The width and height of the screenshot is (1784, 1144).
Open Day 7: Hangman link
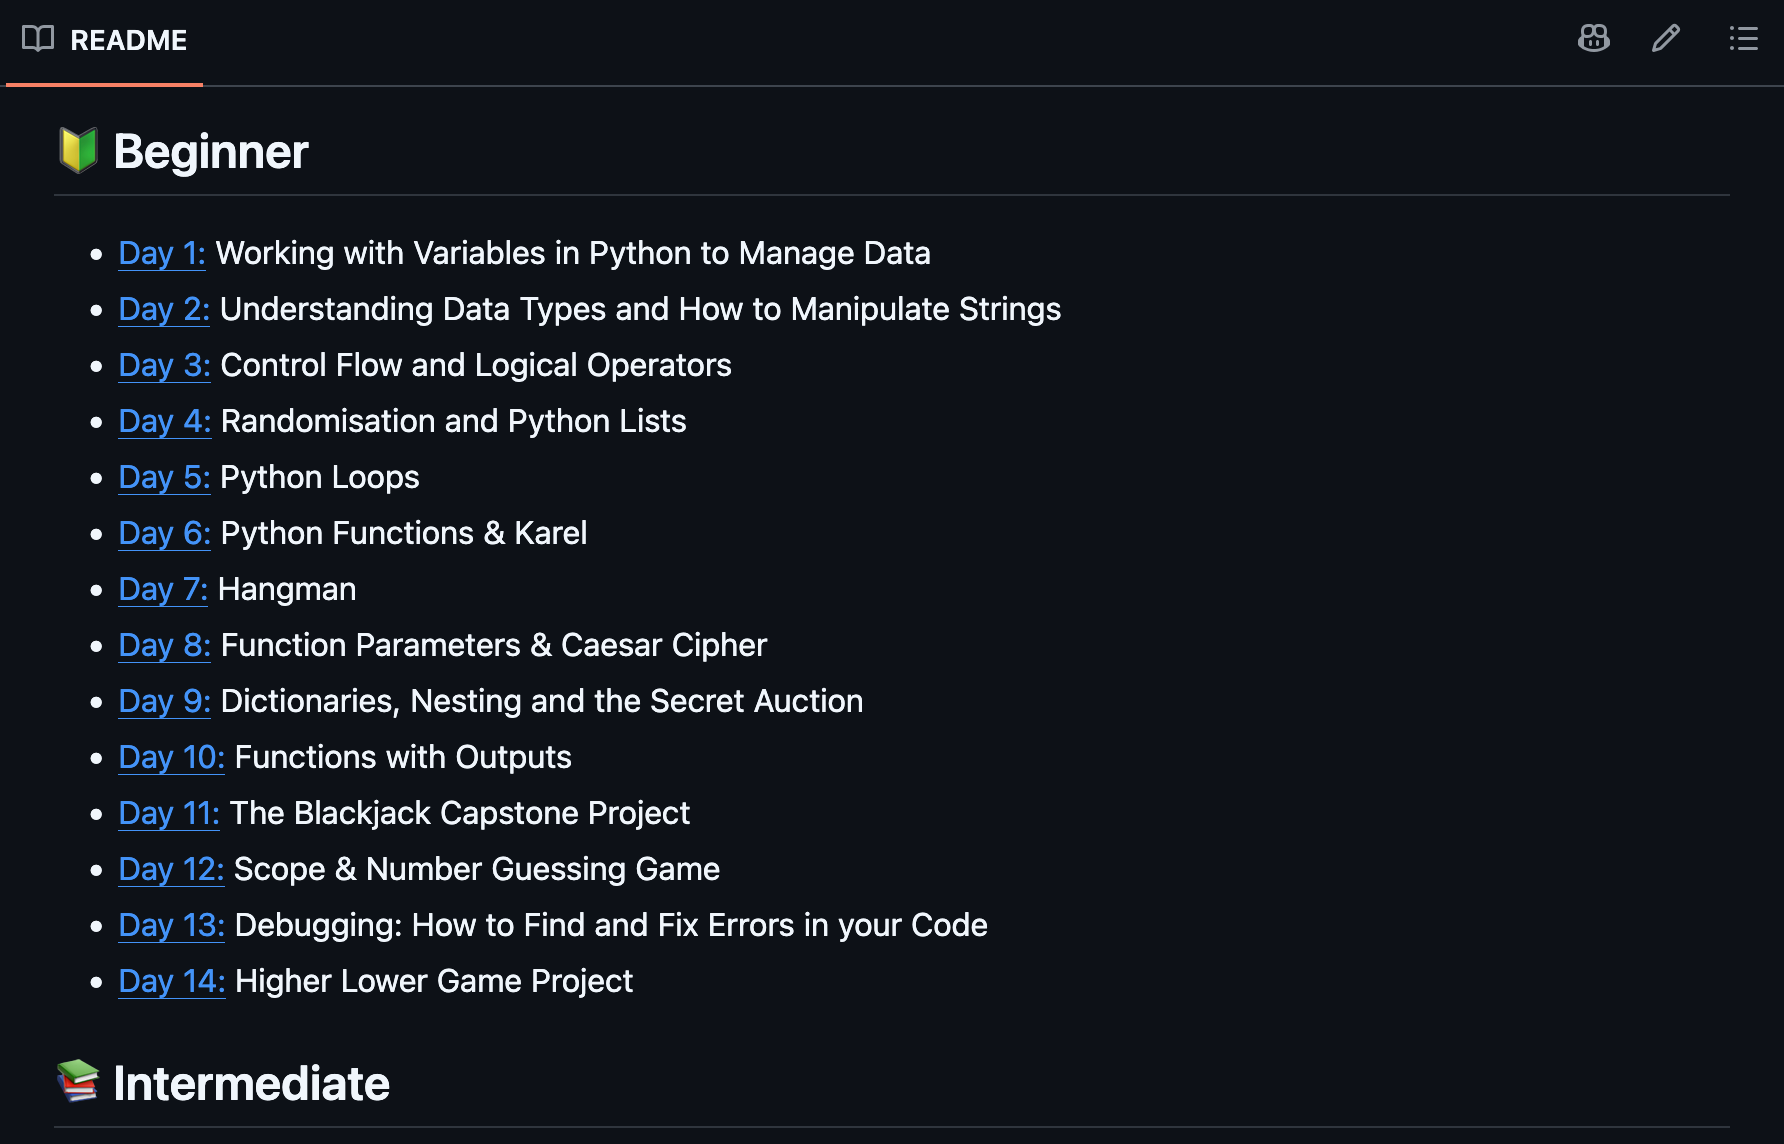click(x=163, y=589)
